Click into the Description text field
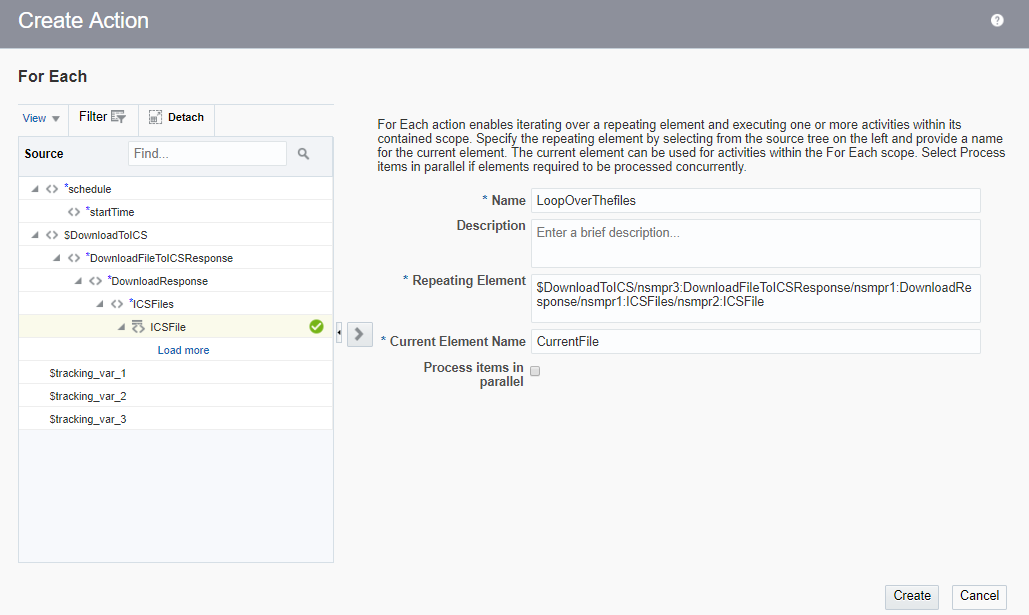This screenshot has height=615, width=1029. (756, 243)
